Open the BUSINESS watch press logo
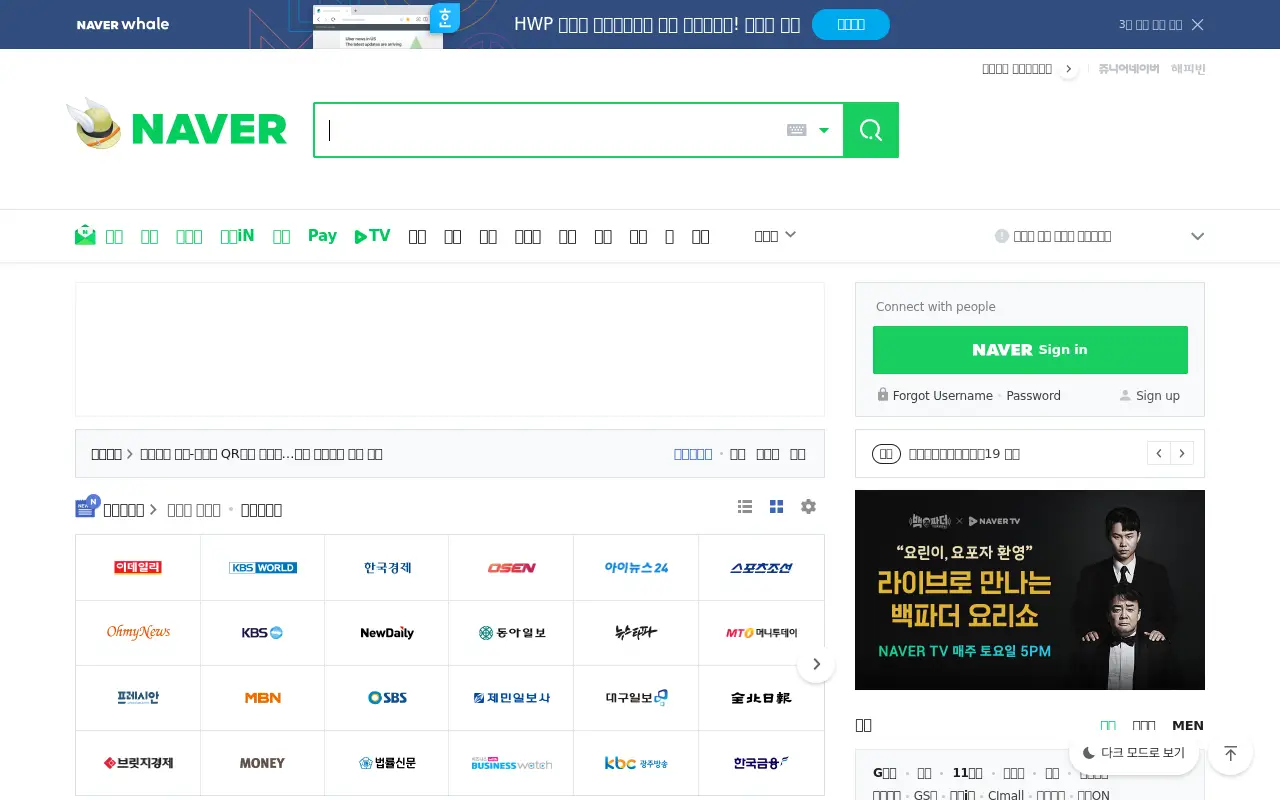Viewport: 1280px width, 800px height. 511,763
